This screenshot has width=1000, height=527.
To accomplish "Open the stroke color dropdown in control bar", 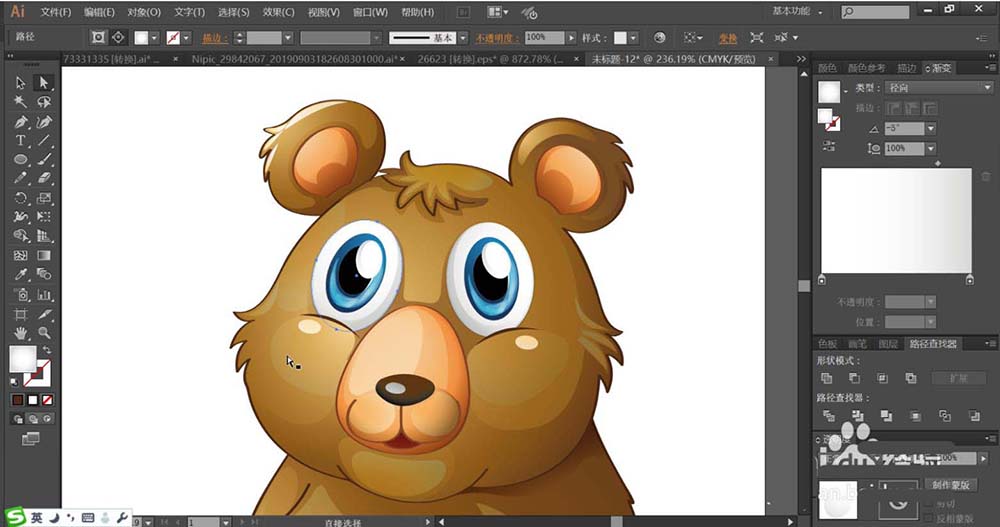I will pyautogui.click(x=186, y=38).
